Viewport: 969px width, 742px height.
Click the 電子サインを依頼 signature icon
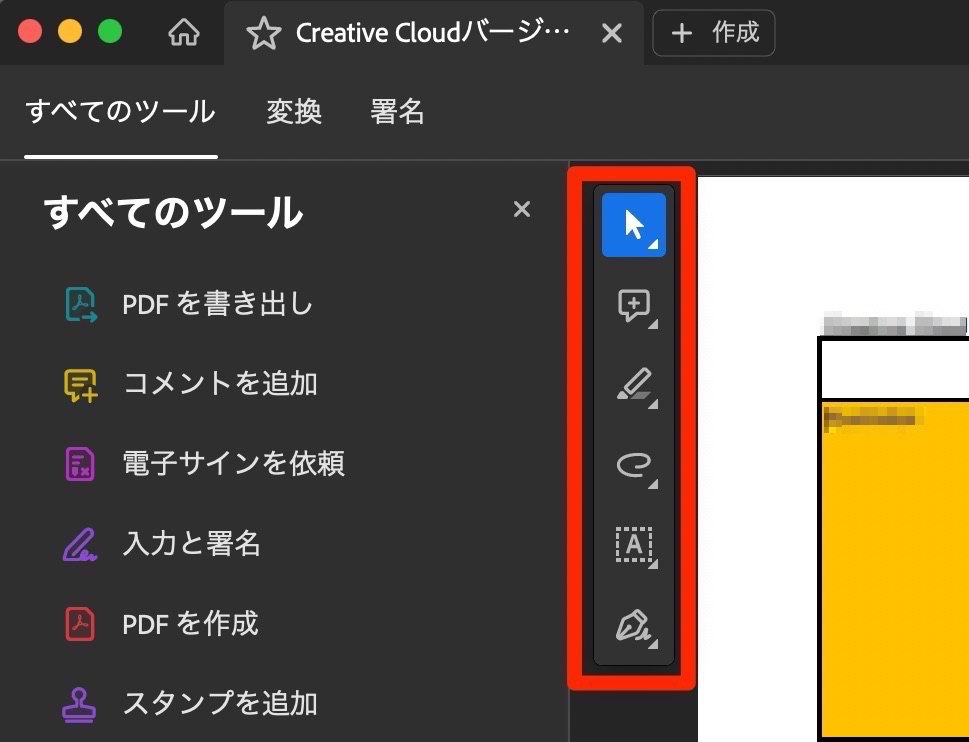pyautogui.click(x=79, y=463)
